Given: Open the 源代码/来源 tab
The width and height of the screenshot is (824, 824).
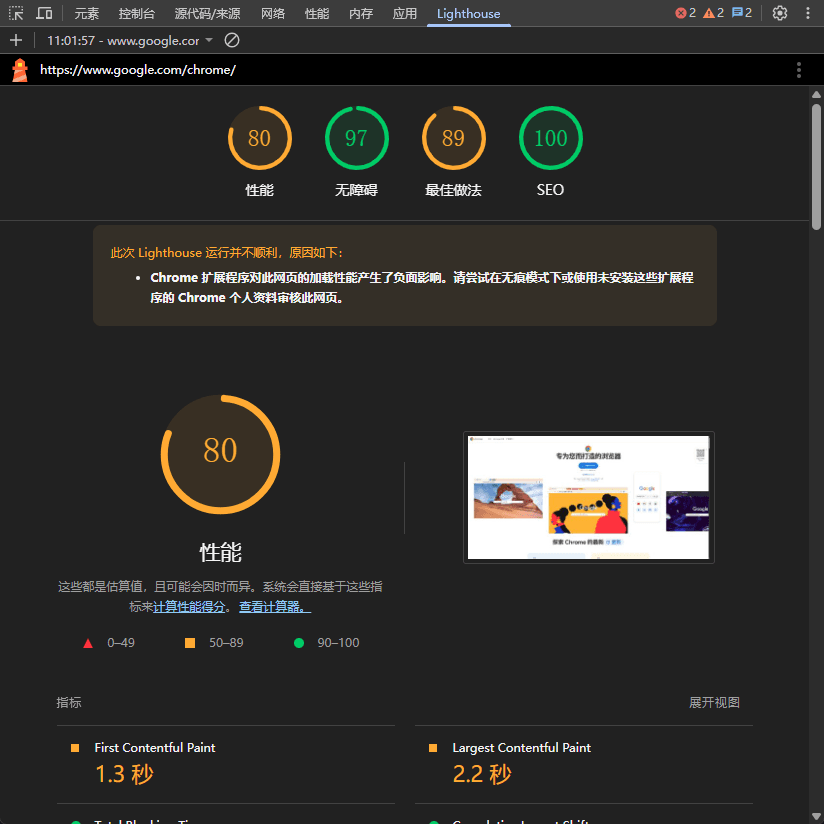Looking at the screenshot, I should point(208,14).
